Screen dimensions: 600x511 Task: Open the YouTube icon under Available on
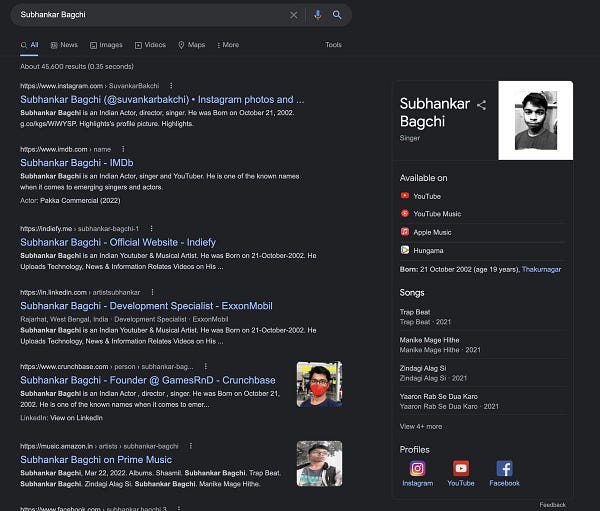point(404,196)
